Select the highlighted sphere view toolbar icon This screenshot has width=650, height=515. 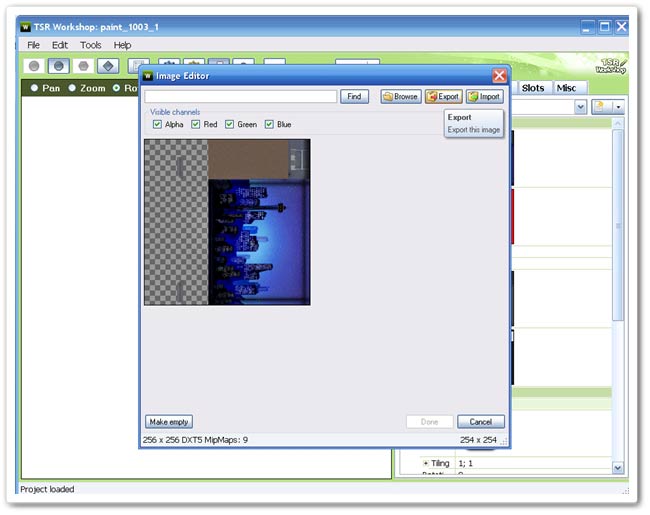[59, 66]
